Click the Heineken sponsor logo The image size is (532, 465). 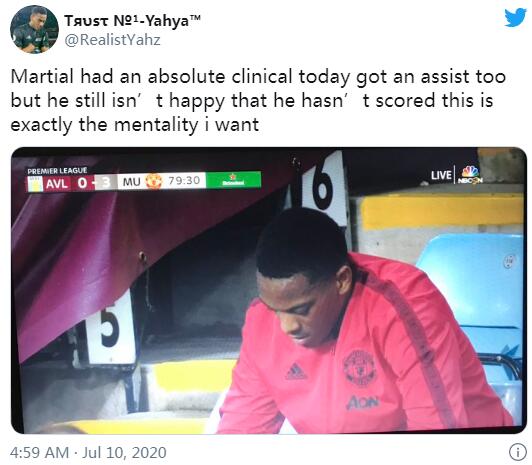pyautogui.click(x=233, y=180)
